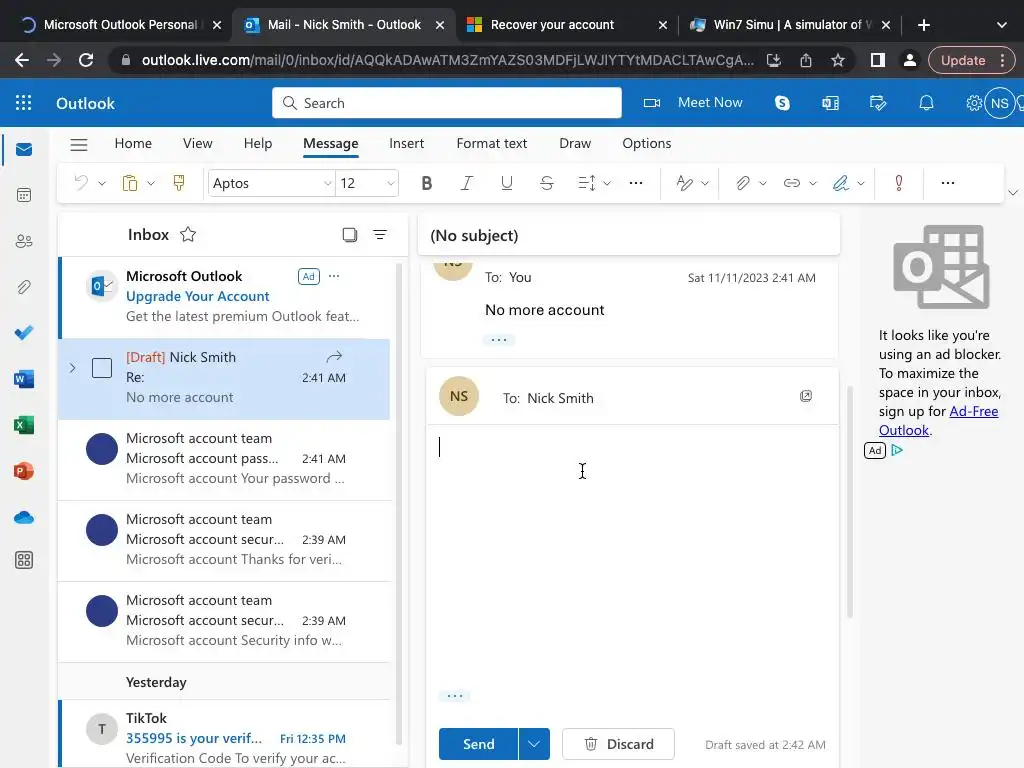
Task: Switch to the Draw ribbon tab
Action: pos(575,143)
